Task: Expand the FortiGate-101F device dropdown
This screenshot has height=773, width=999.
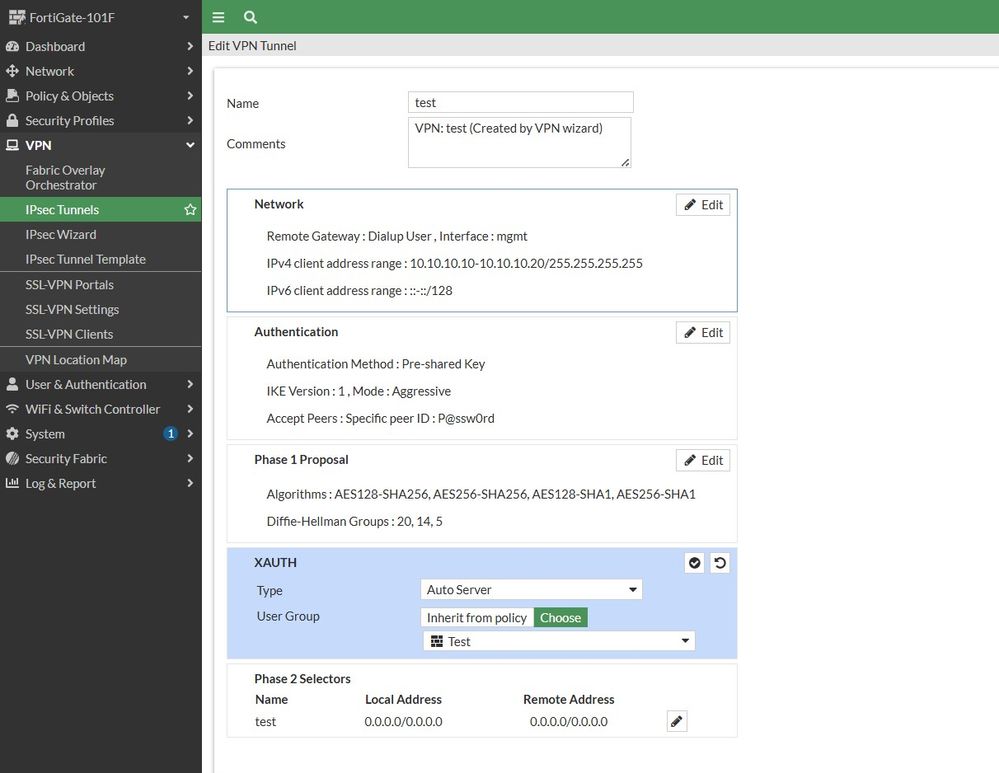Action: [x=185, y=18]
